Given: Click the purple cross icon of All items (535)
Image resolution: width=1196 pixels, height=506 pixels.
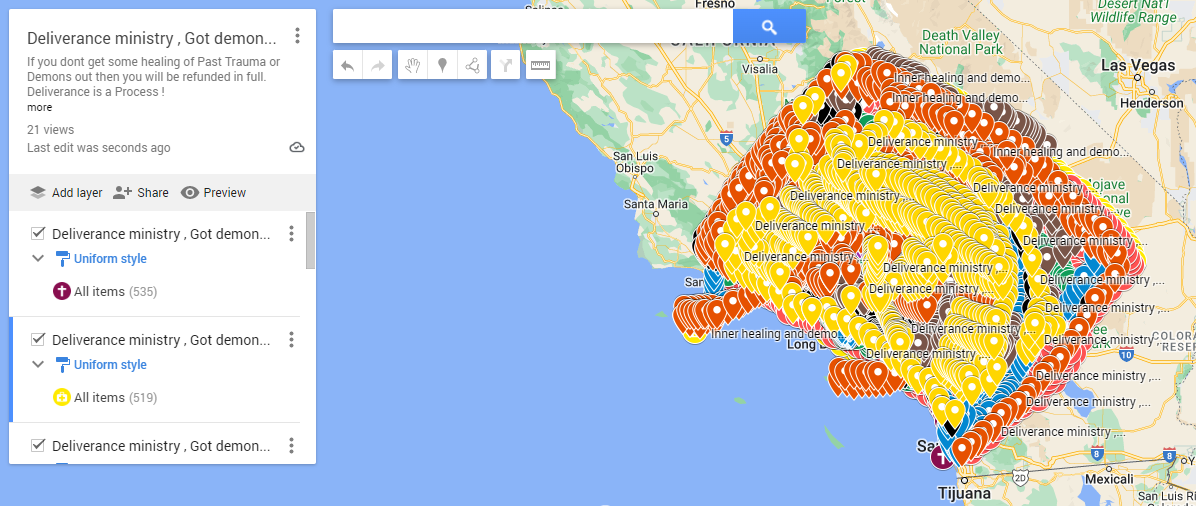Looking at the screenshot, I should 62,292.
